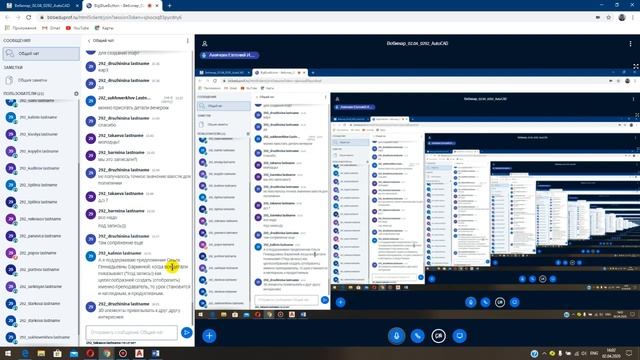640x360 pixels.
Task: Click the talking indicator for Ашихмин Евгений
Action: point(230,55)
